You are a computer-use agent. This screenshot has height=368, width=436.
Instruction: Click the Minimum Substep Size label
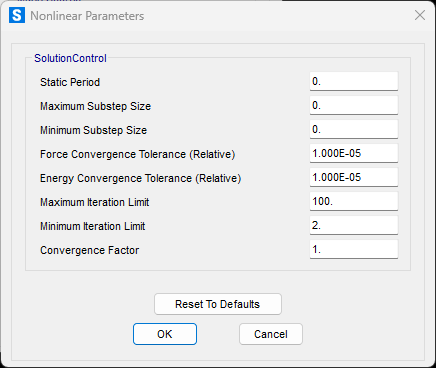tap(93, 130)
